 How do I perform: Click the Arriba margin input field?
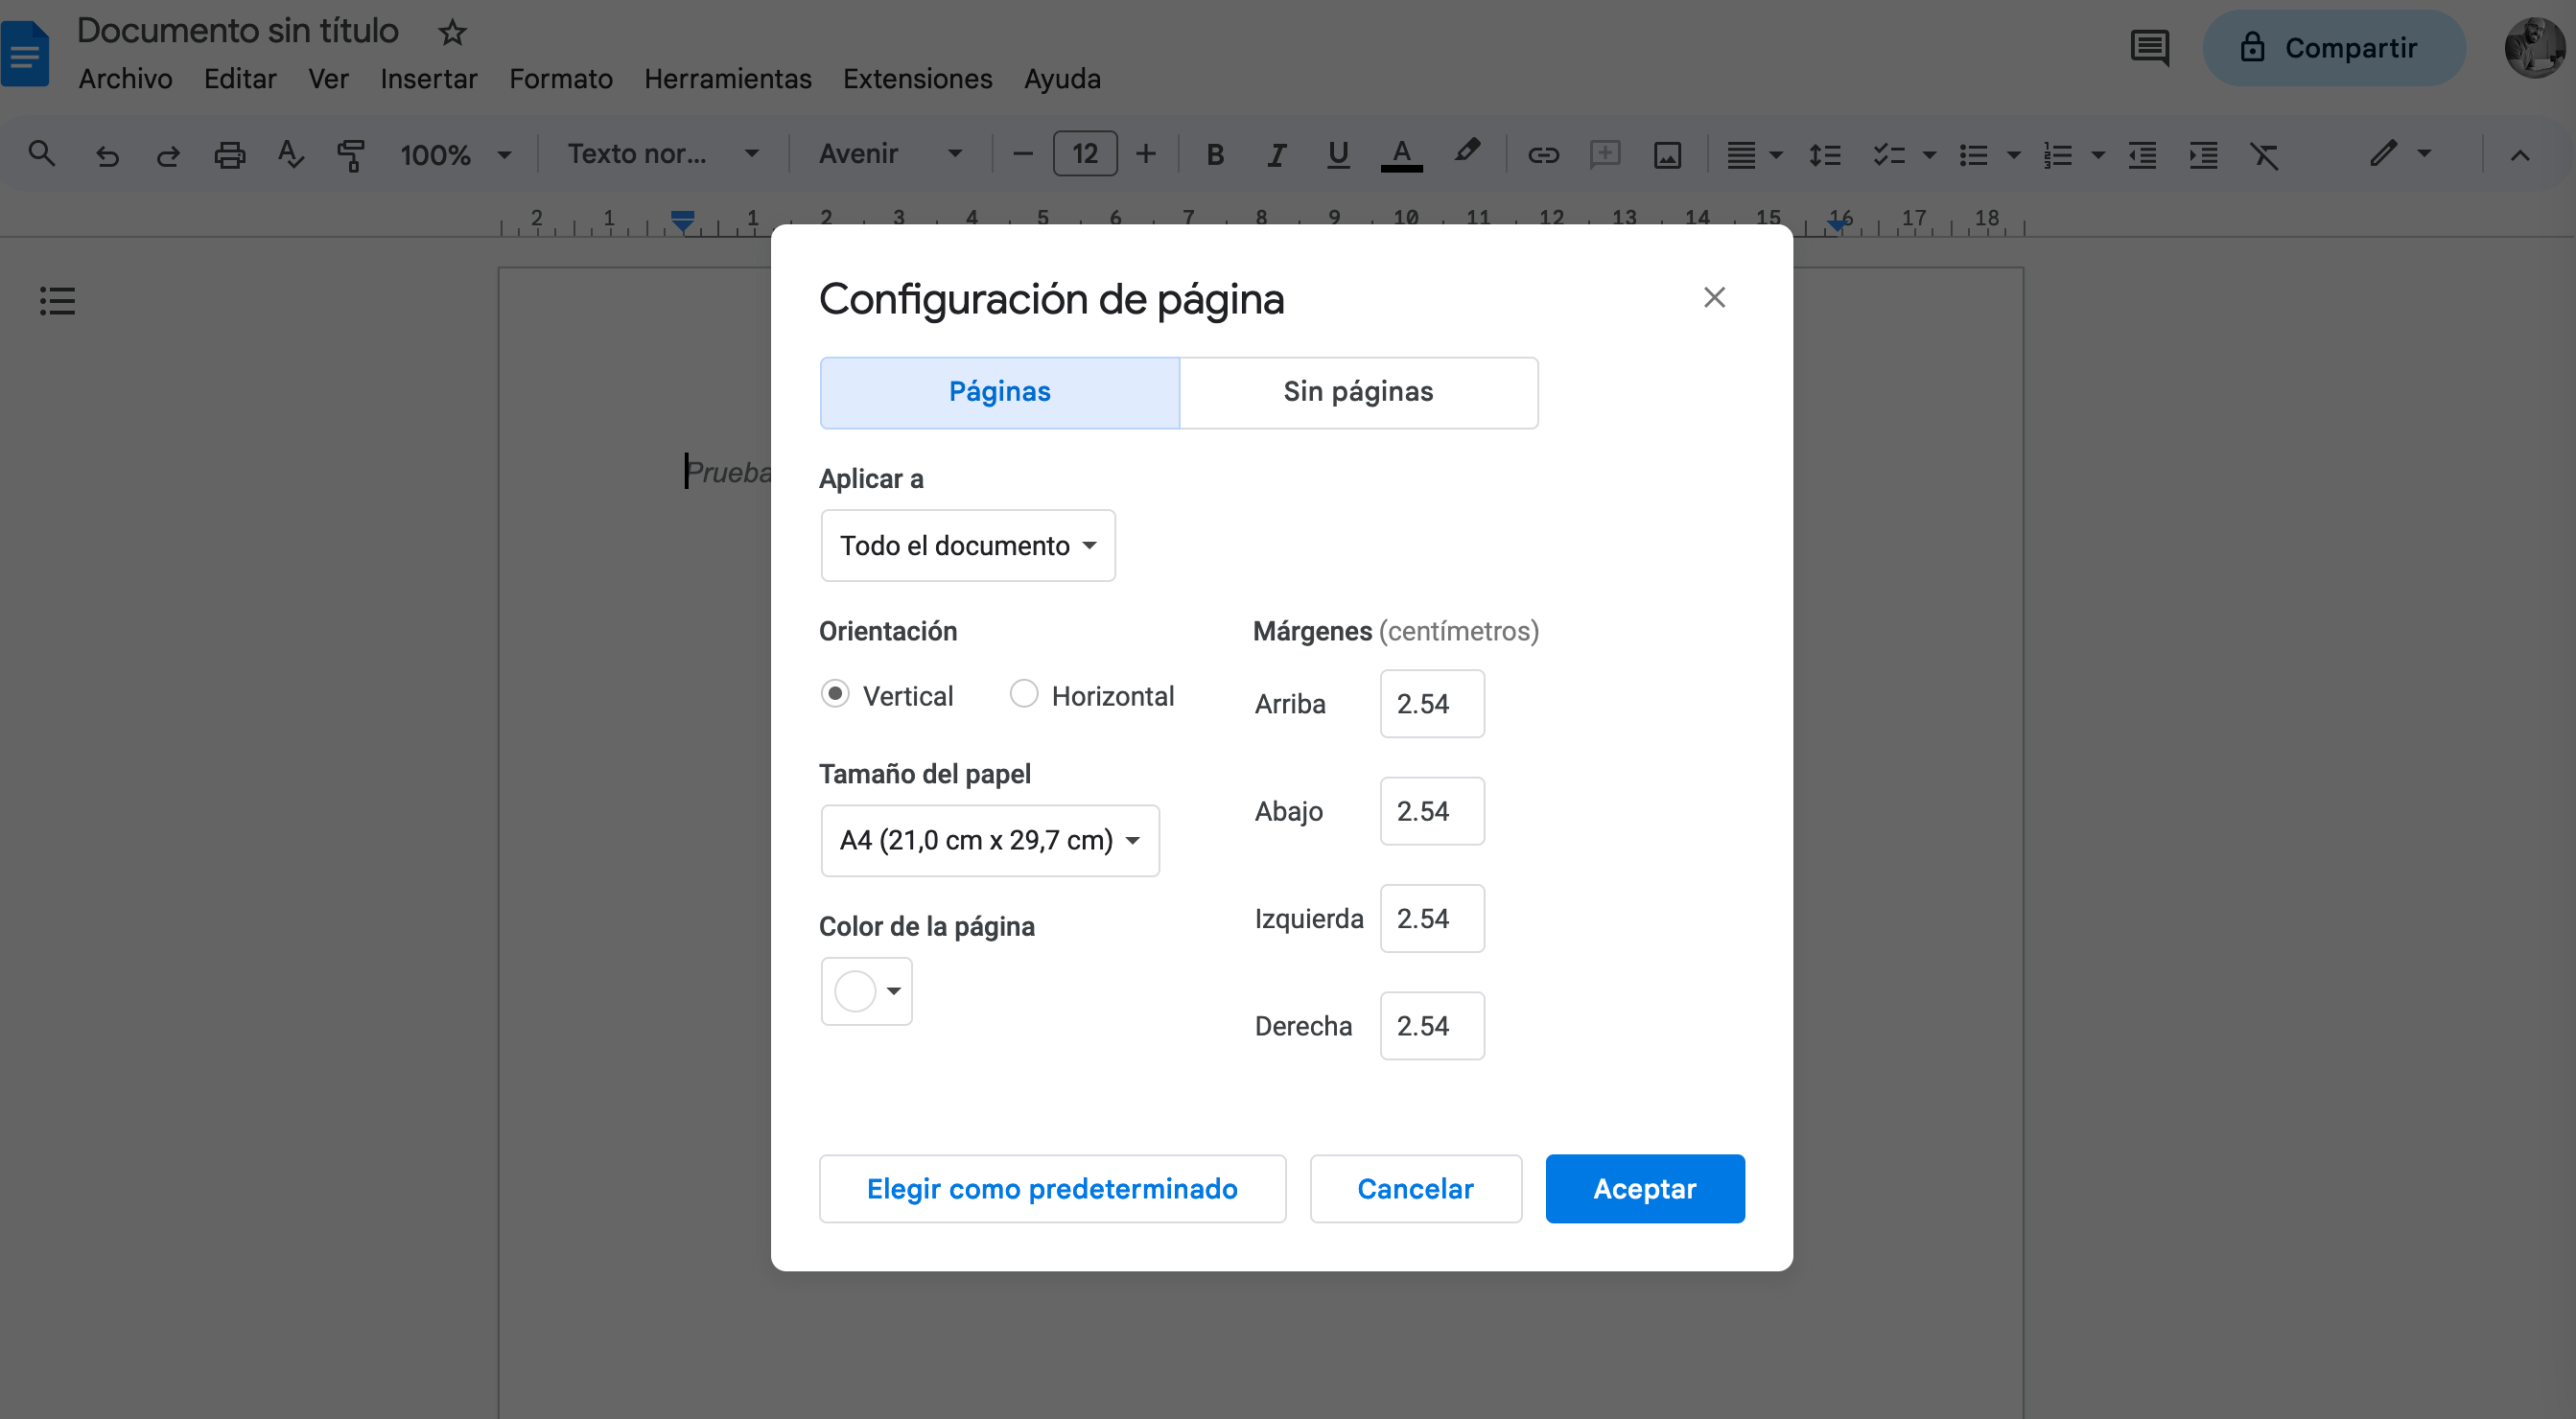[x=1432, y=703]
